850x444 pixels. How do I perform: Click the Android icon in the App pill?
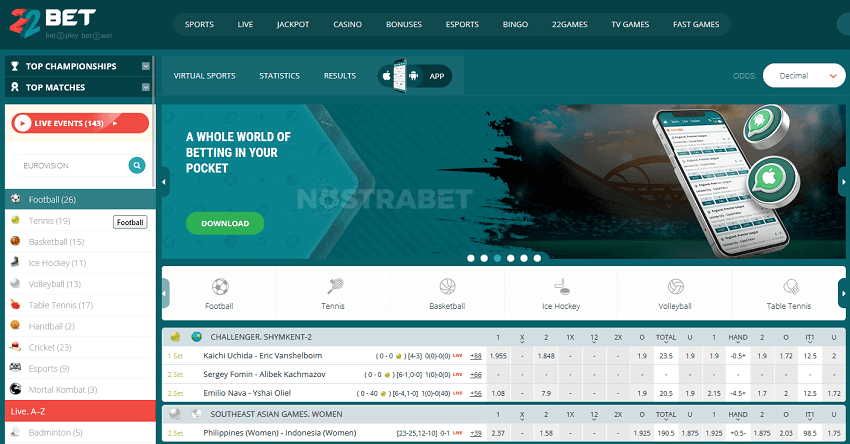click(x=414, y=76)
